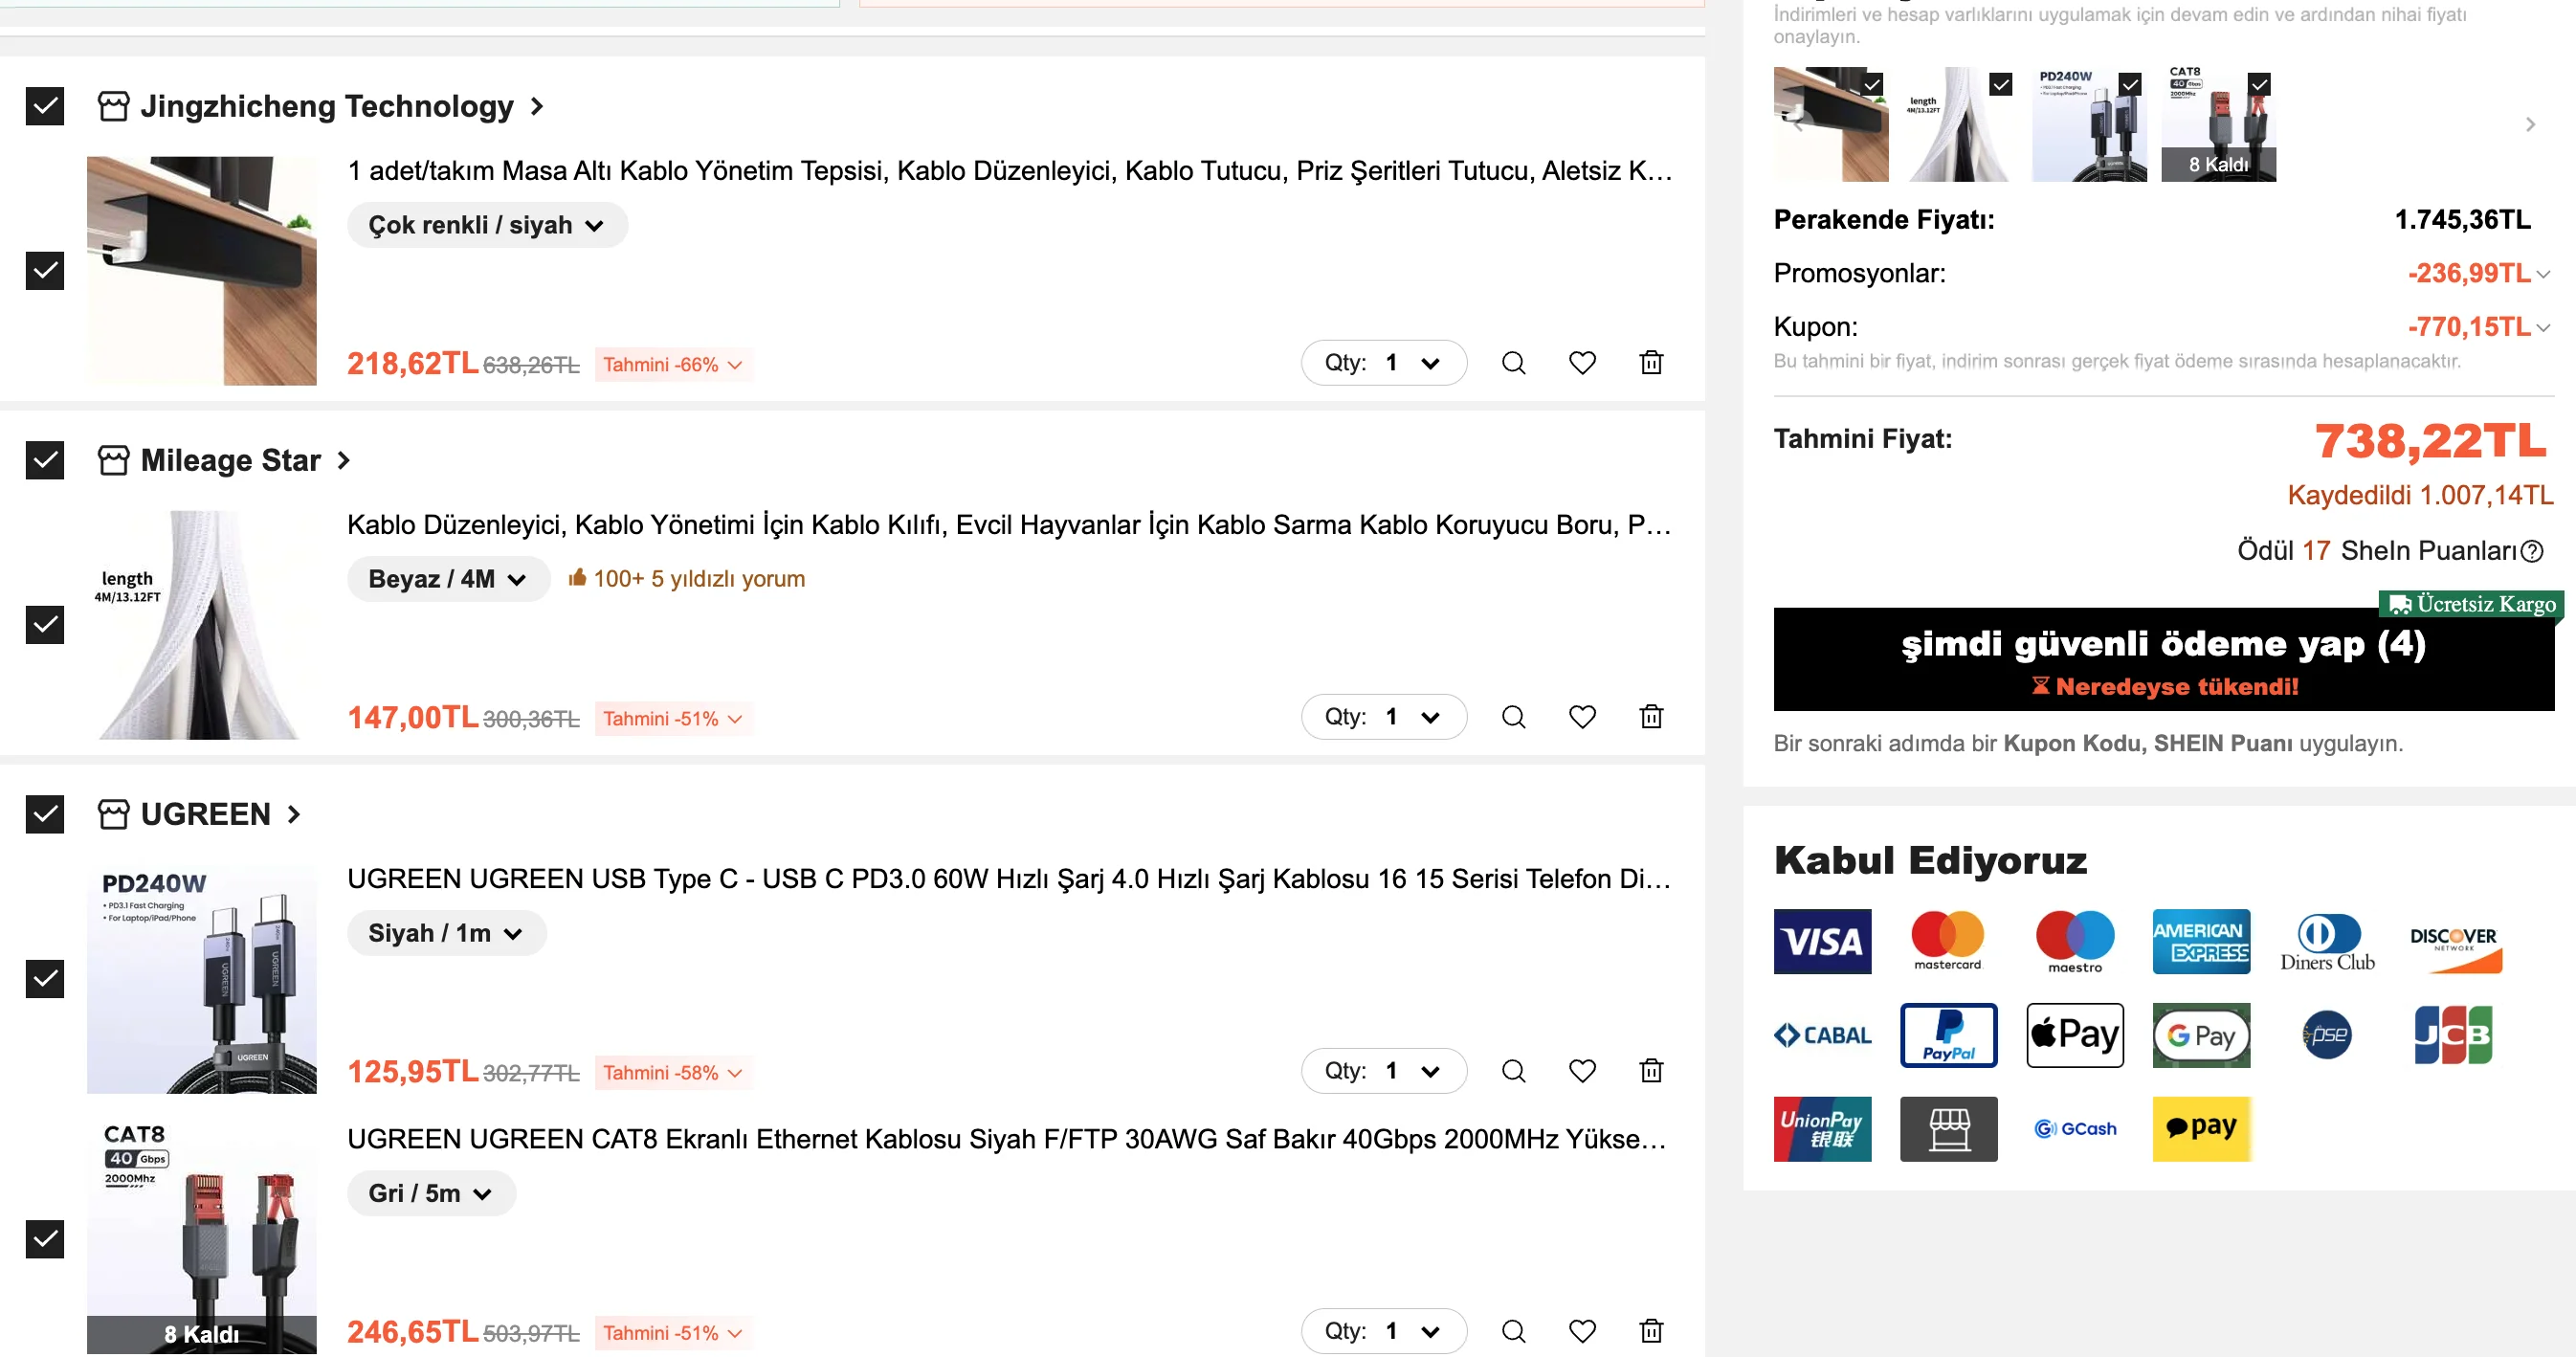
Task: Toggle checkbox for UGREEN CAT8 cable item
Action: tap(44, 1239)
